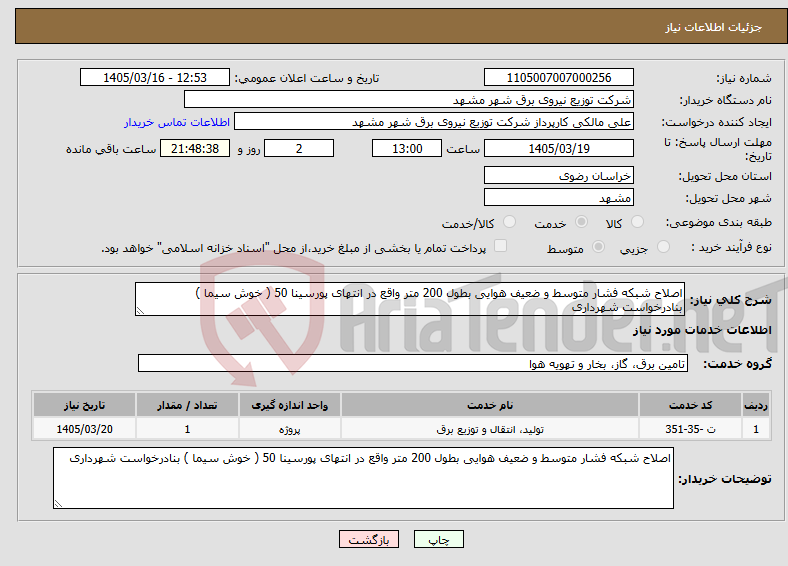Click the شهر محل تحویل label
788x566 pixels.
tap(729, 199)
